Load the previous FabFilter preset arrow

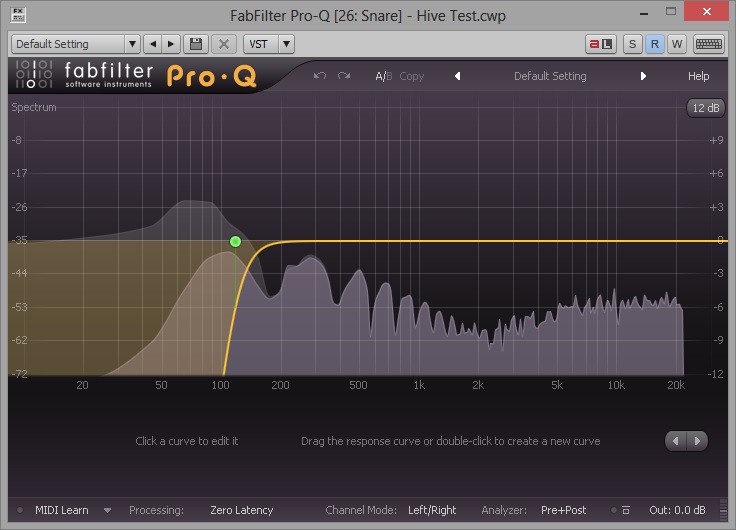tap(457, 76)
